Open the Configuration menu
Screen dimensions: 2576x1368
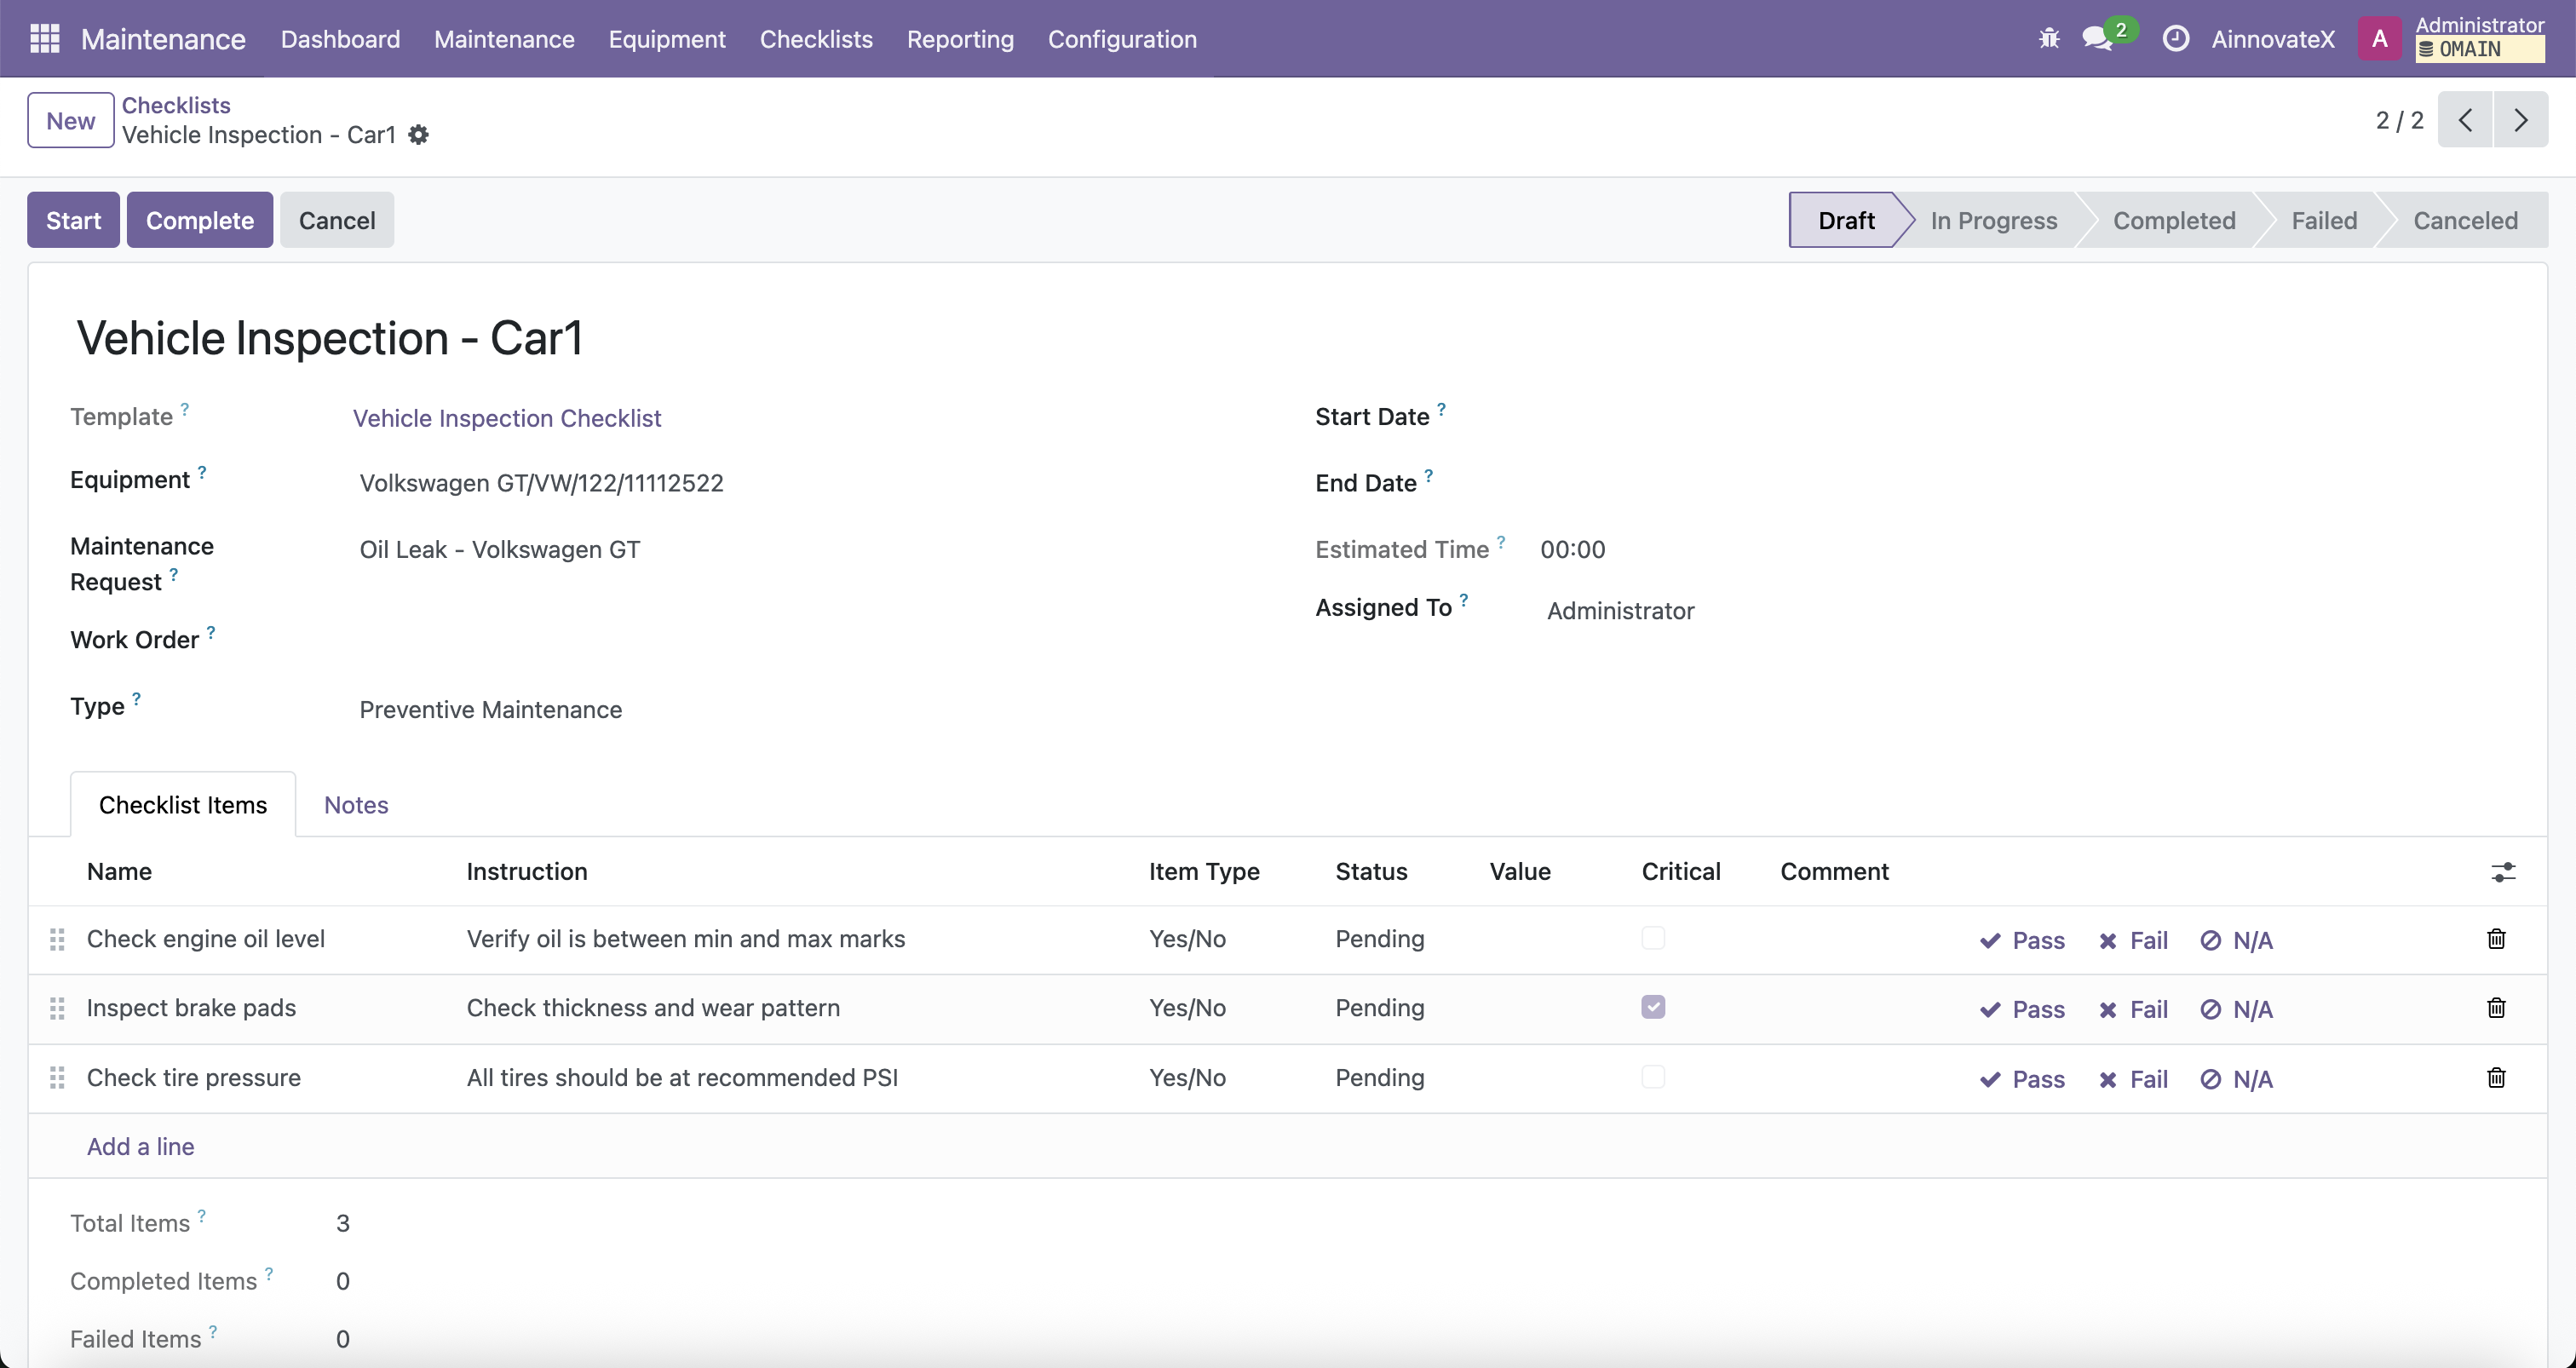pos(1121,39)
